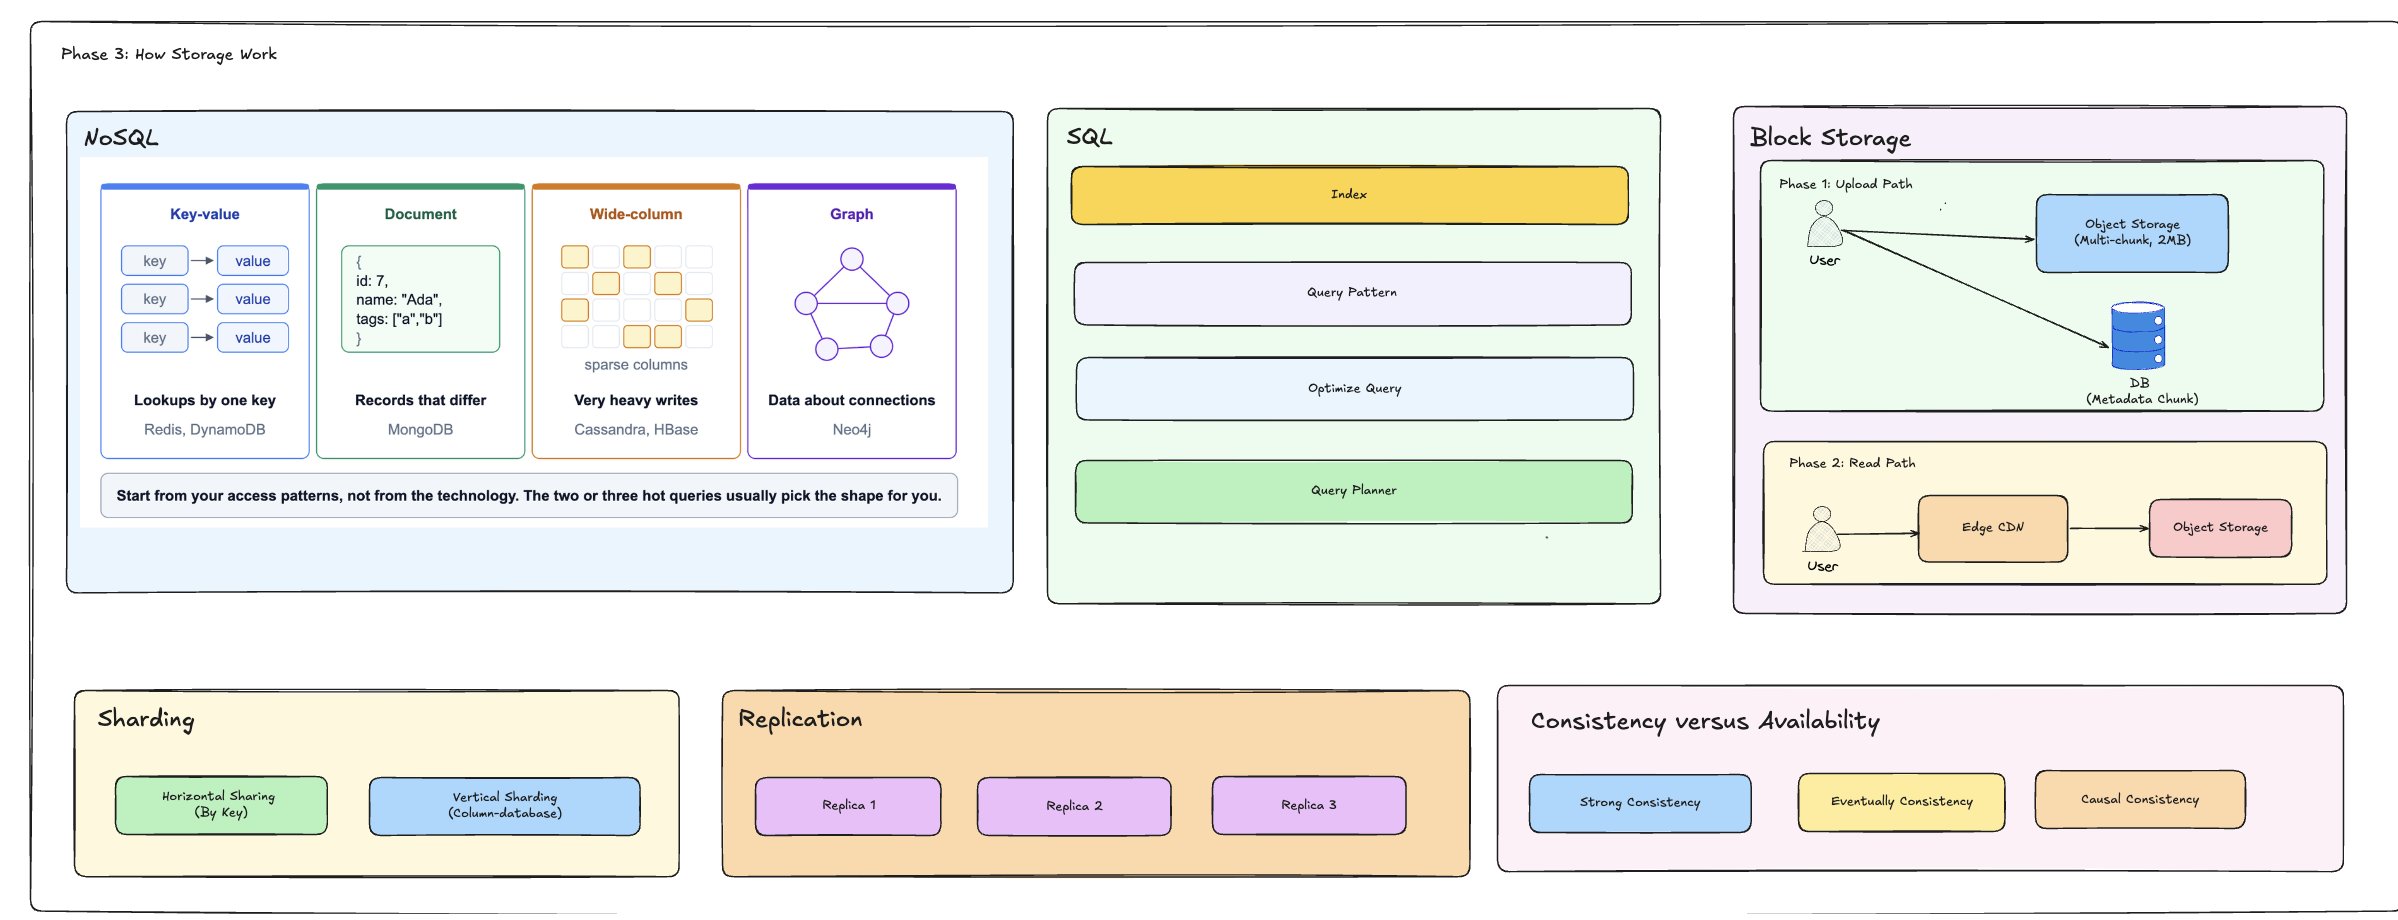Select the Edge CDN box
Screen dimensions: 2398x920
1992,528
